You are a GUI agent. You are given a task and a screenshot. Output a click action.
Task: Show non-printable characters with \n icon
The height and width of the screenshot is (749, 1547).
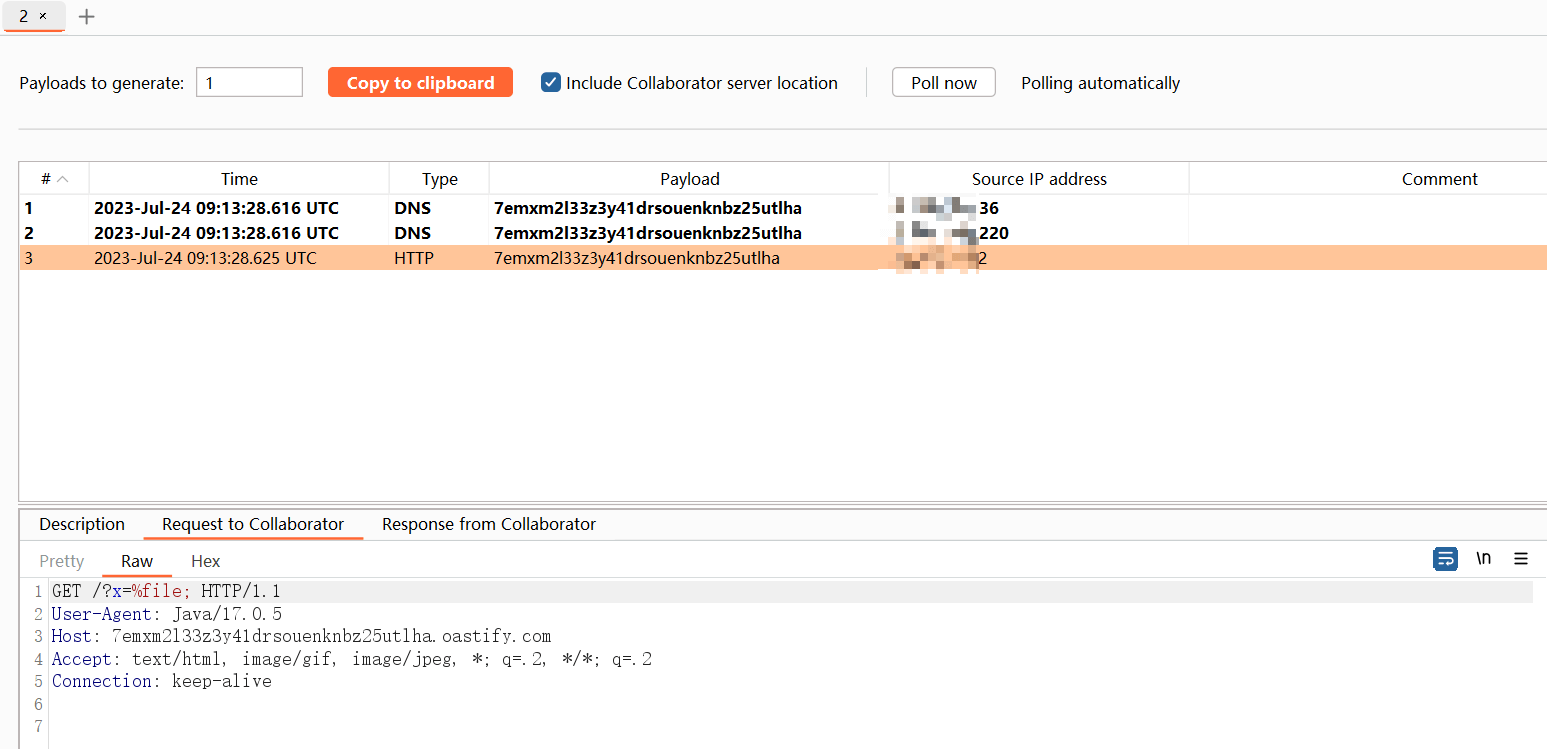1484,559
